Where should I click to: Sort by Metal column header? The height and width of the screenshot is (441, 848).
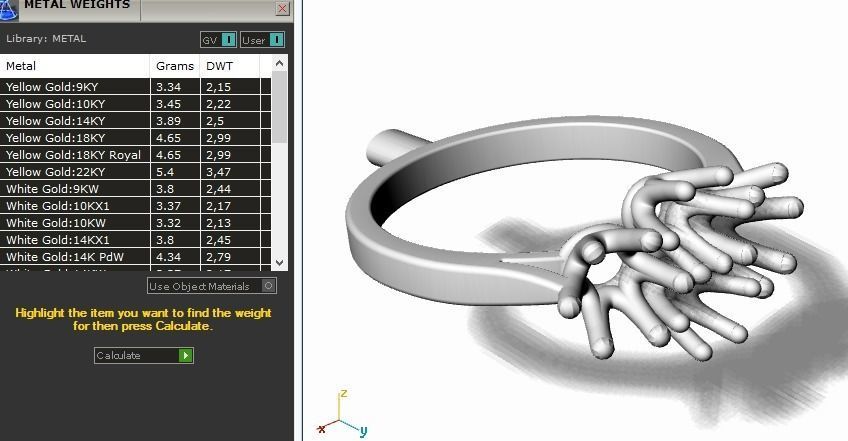(x=75, y=66)
